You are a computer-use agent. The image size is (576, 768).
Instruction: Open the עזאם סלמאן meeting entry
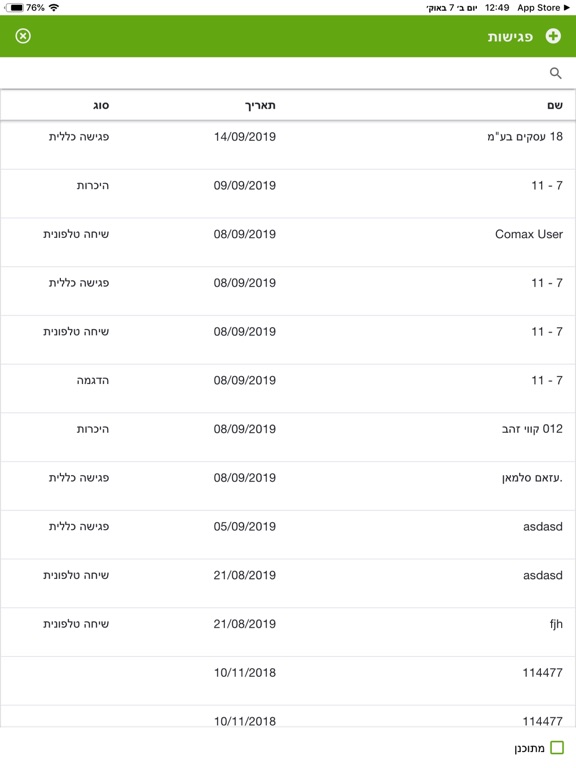tap(288, 486)
